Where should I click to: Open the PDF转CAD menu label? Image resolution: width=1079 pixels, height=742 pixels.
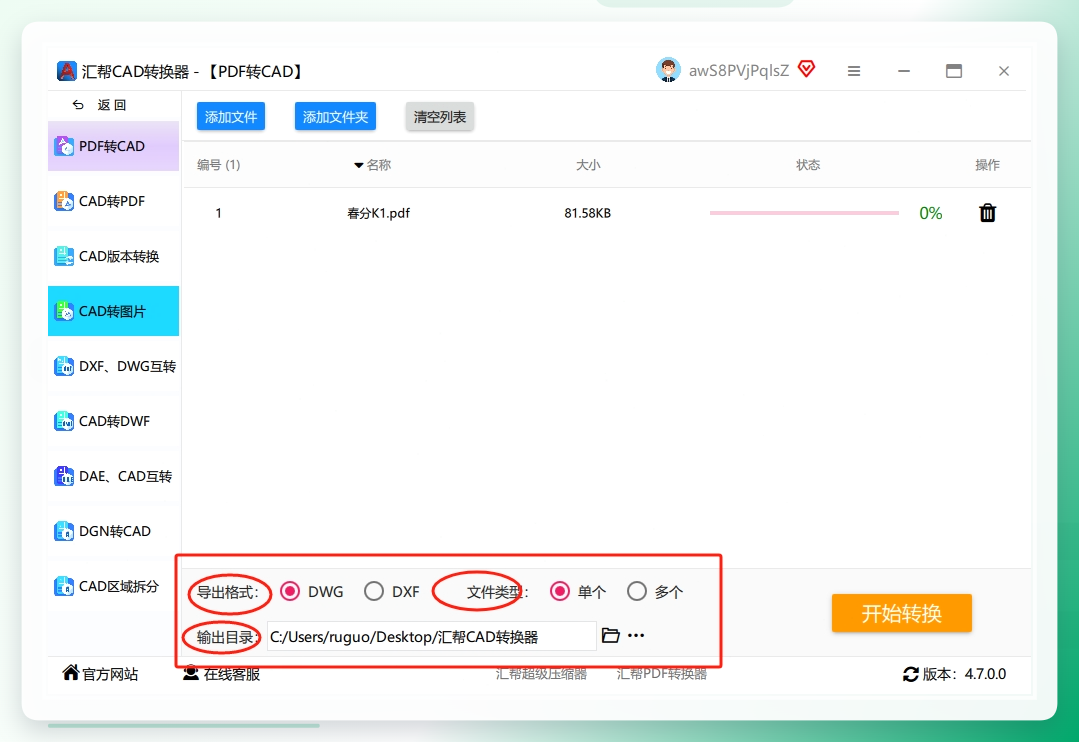[x=111, y=146]
